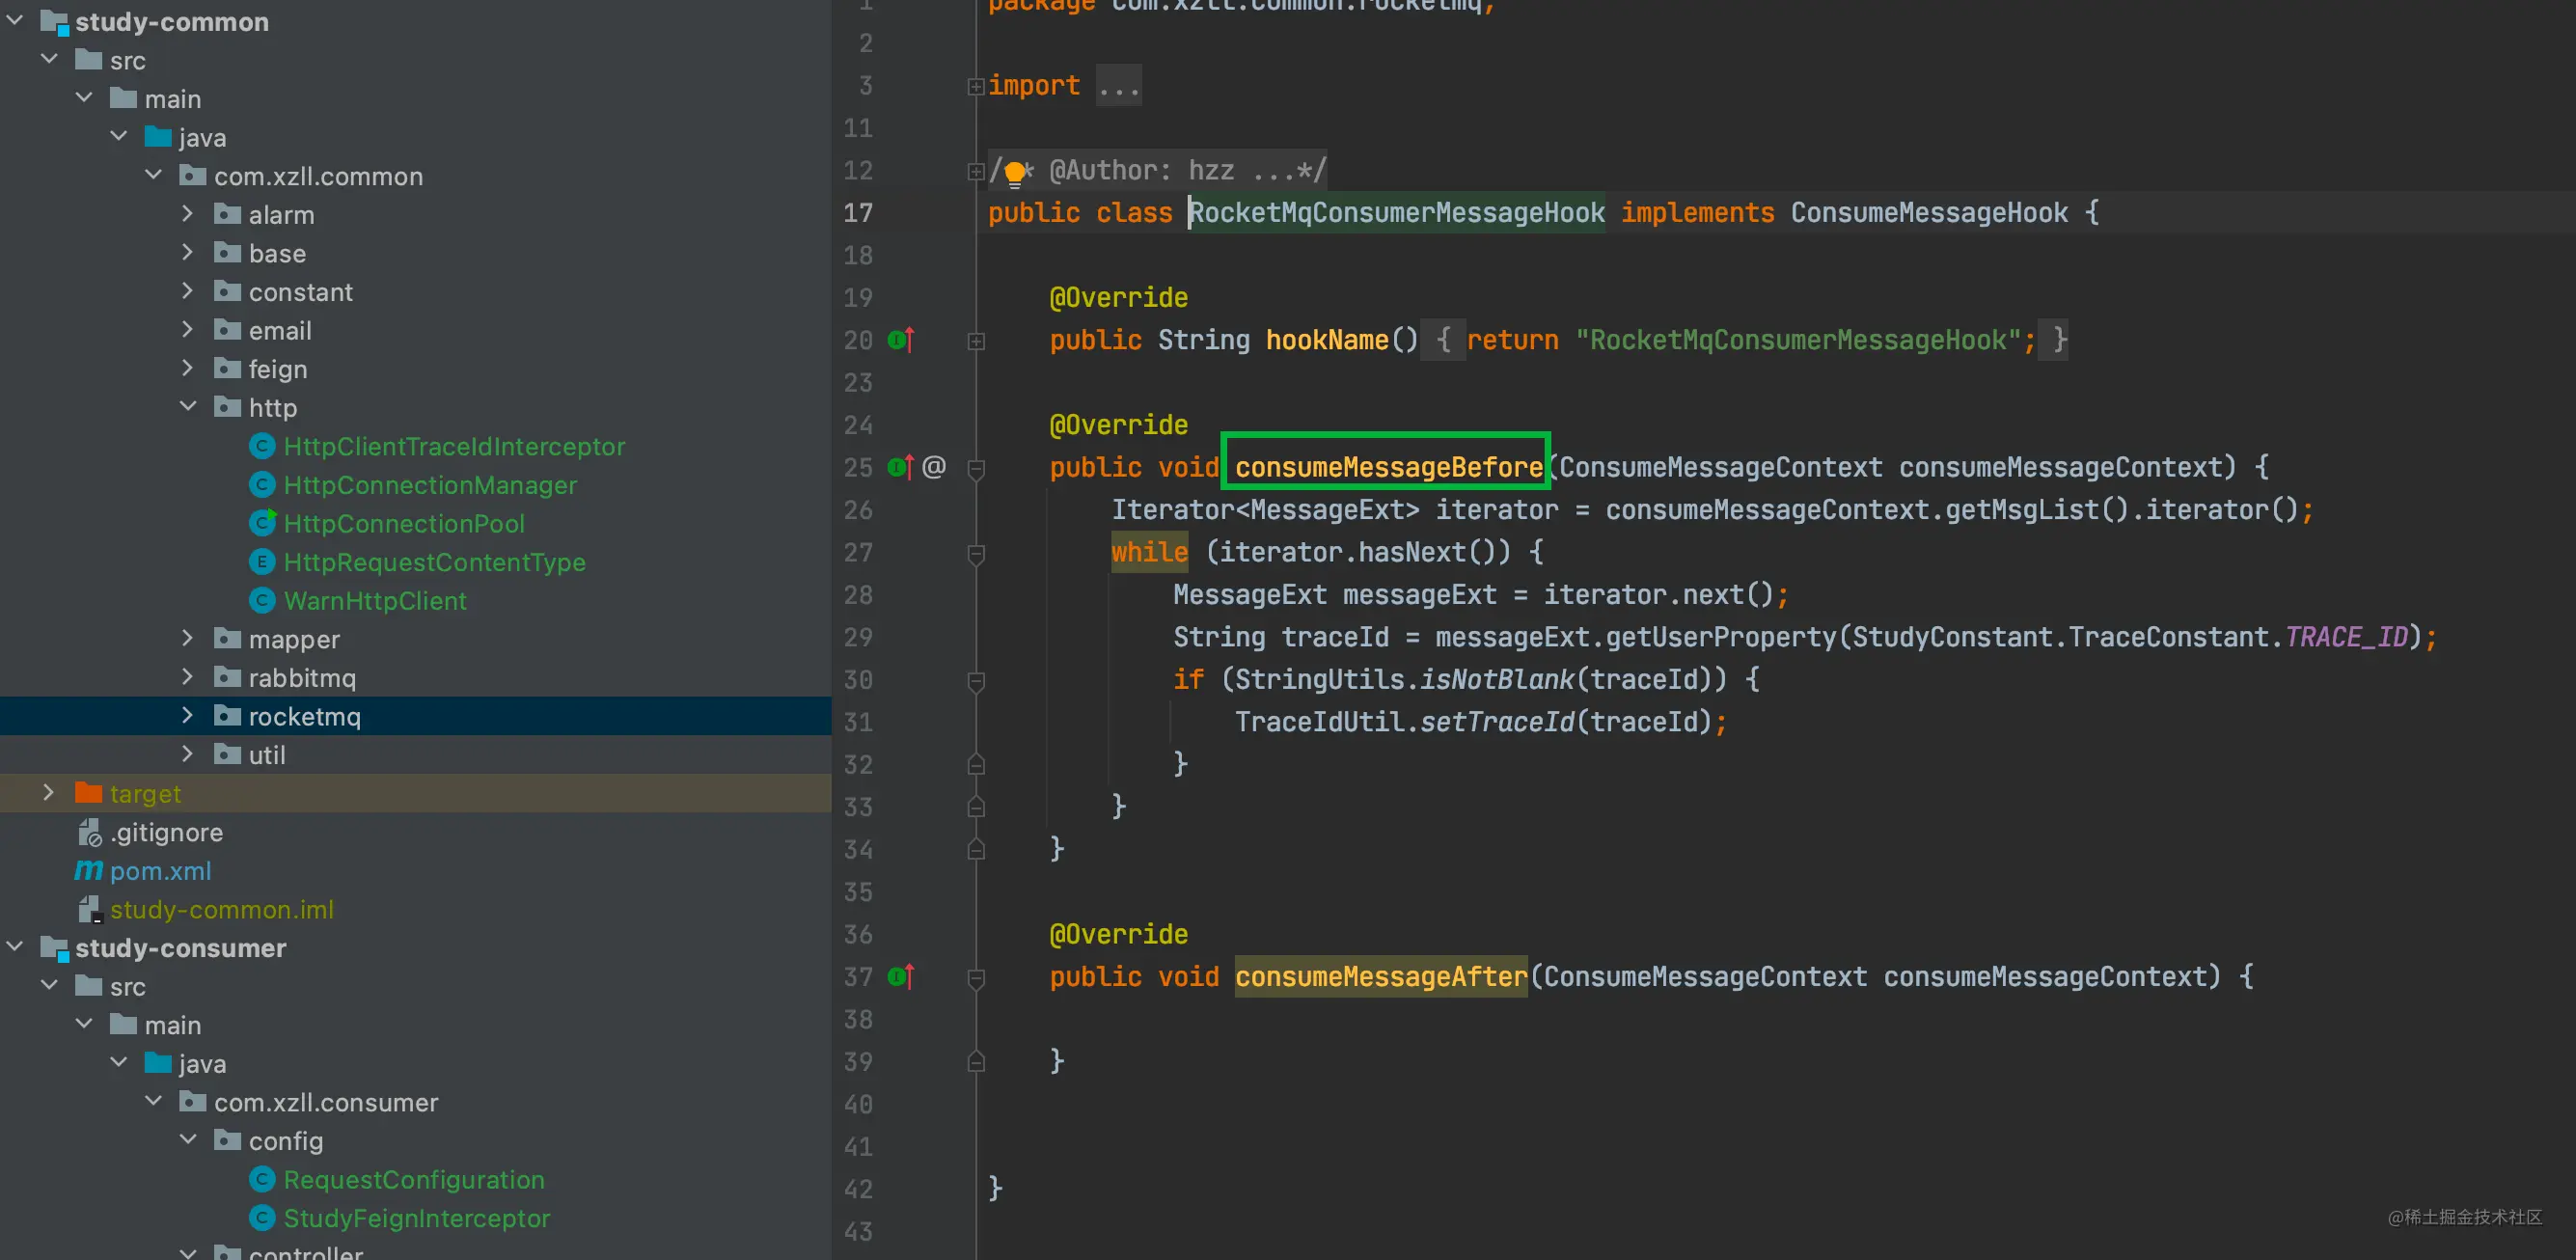Select study-common.iml file
This screenshot has width=2576, height=1260.
[222, 910]
